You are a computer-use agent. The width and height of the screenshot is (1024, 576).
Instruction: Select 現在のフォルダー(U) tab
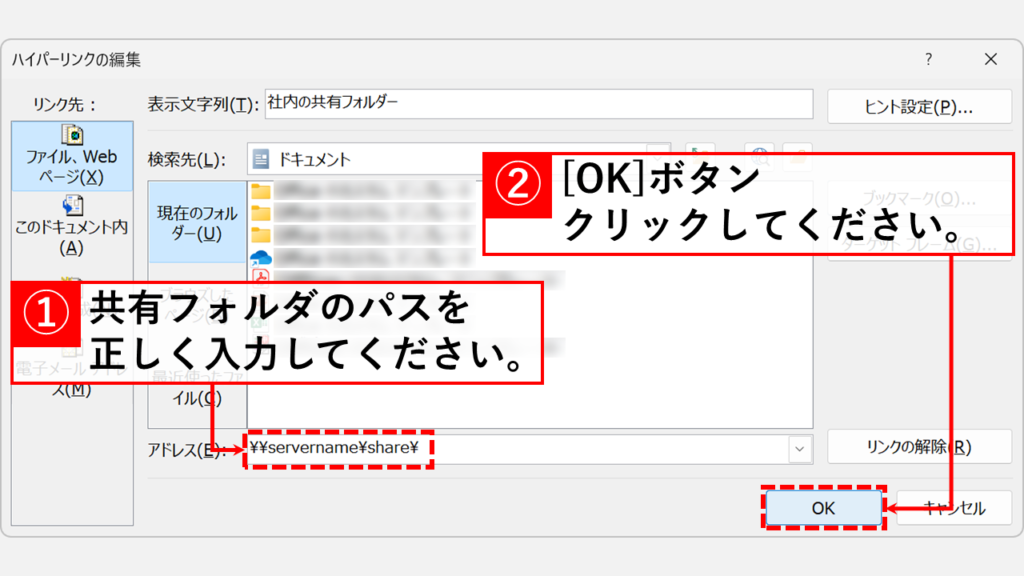click(x=197, y=223)
